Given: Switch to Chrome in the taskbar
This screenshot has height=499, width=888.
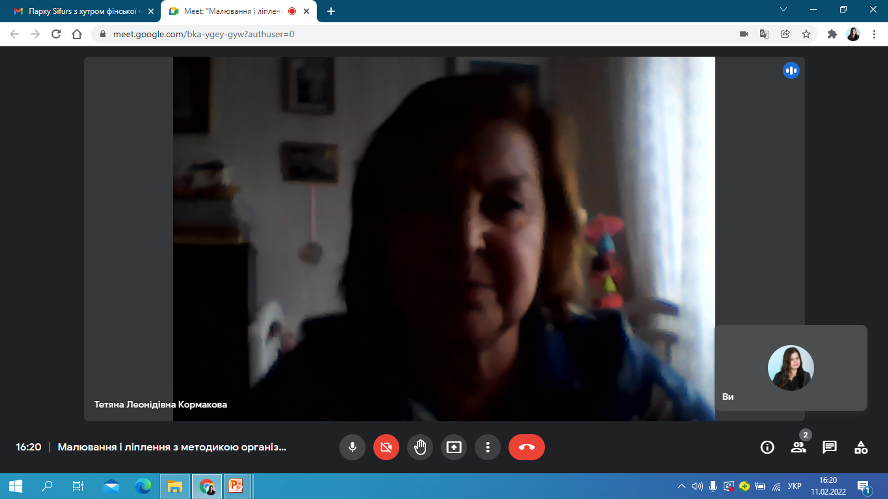Looking at the screenshot, I should point(207,486).
